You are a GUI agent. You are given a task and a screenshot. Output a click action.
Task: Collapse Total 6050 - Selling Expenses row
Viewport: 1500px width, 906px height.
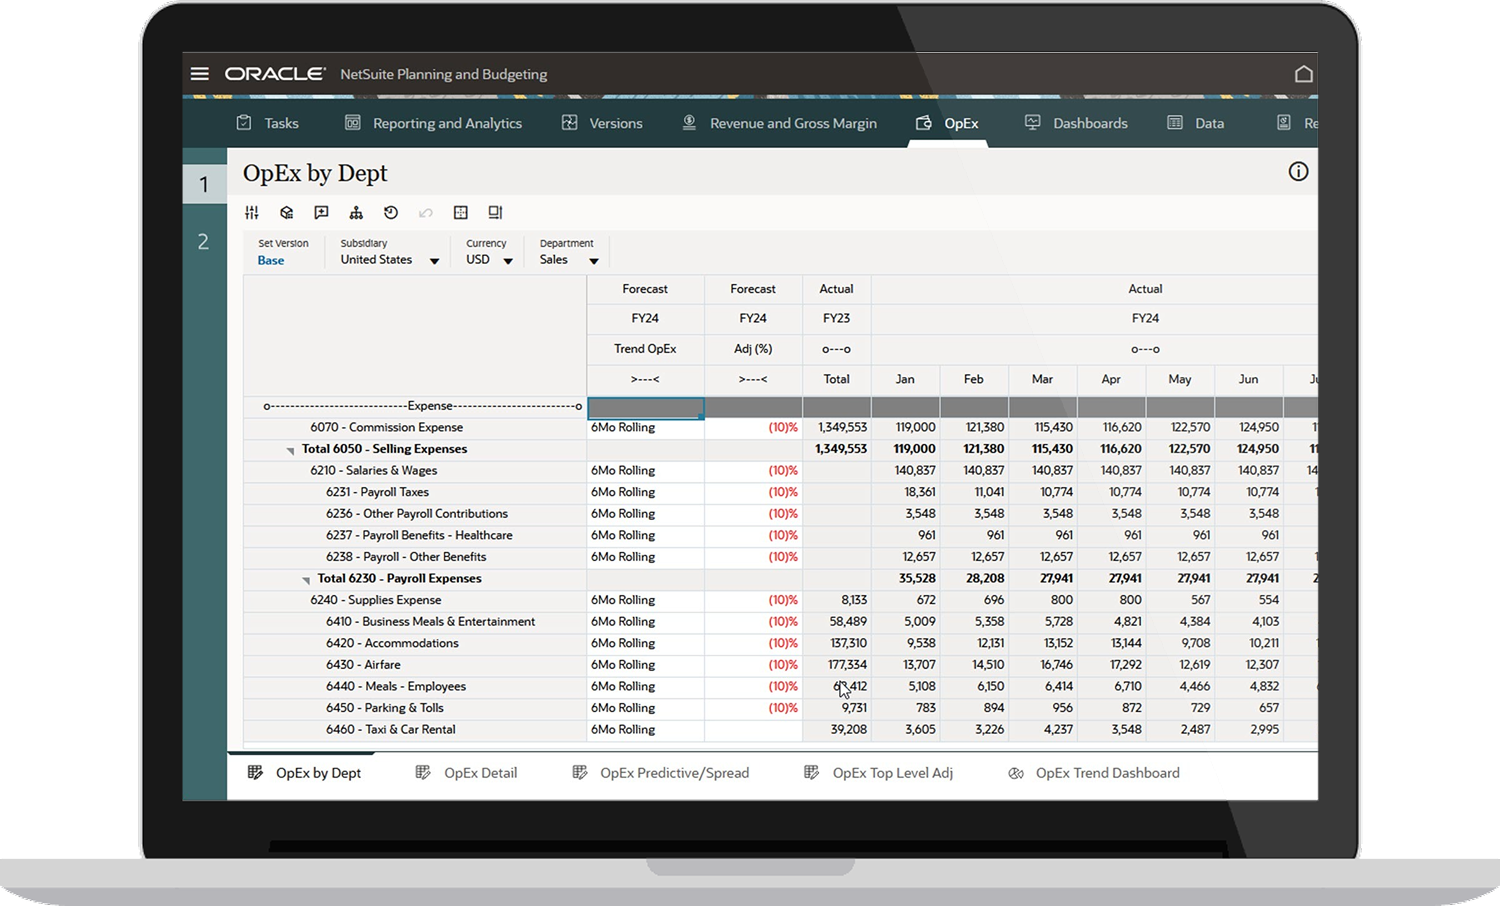click(x=291, y=451)
